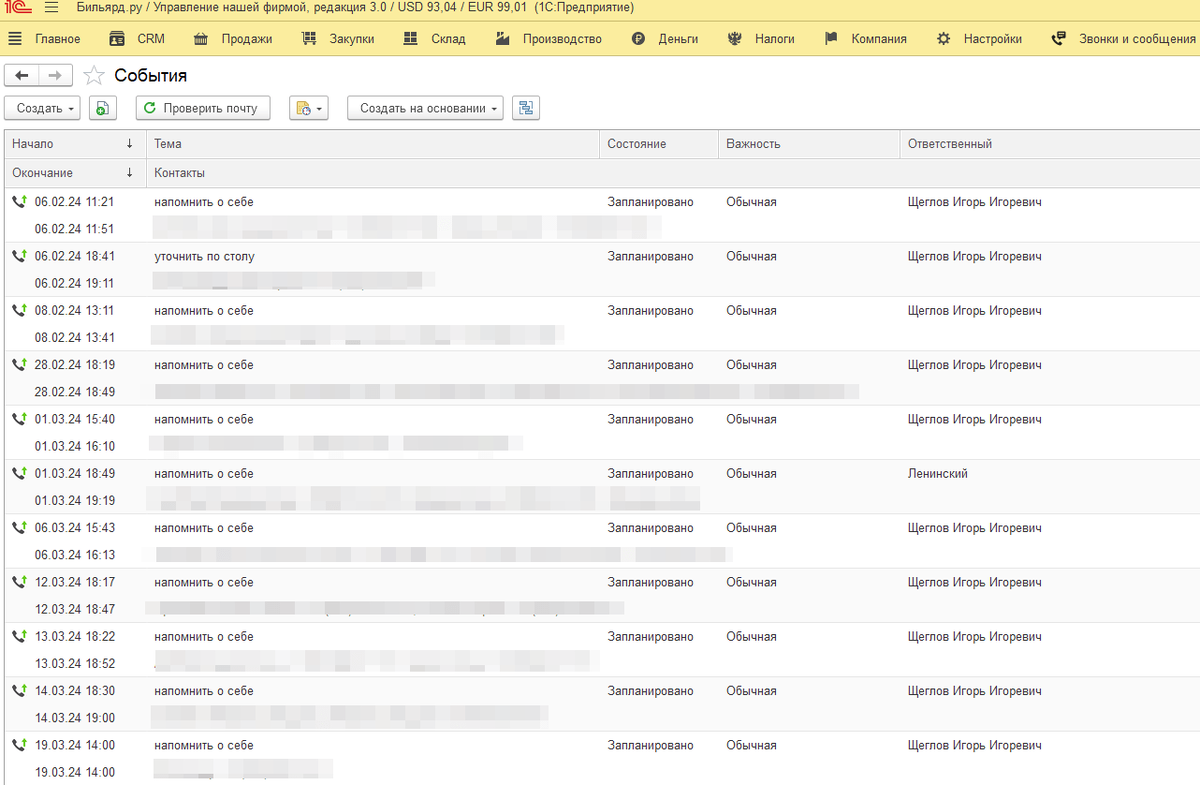The width and height of the screenshot is (1200, 785).
Task: Open Звонки и сообщения section
Action: point(1124,39)
